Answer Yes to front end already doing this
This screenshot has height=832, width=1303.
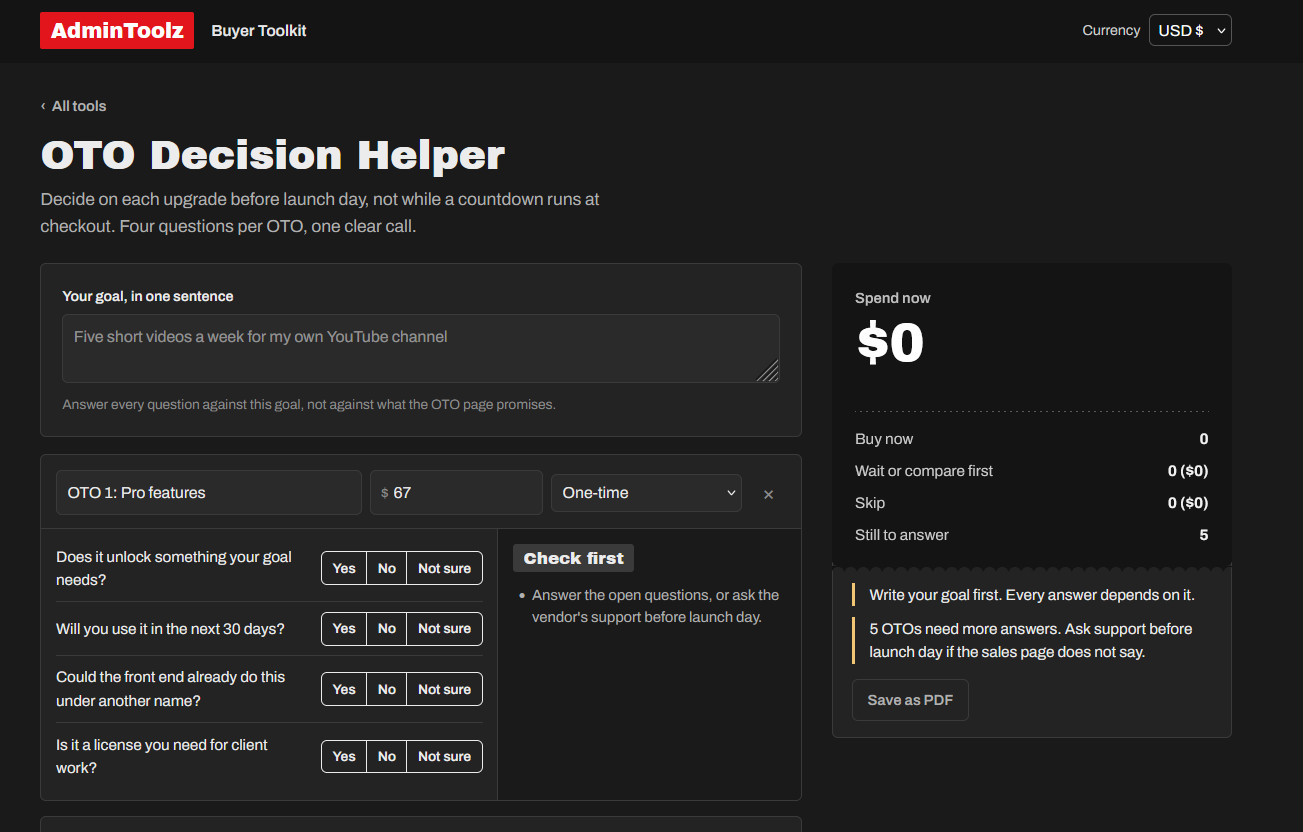[344, 689]
